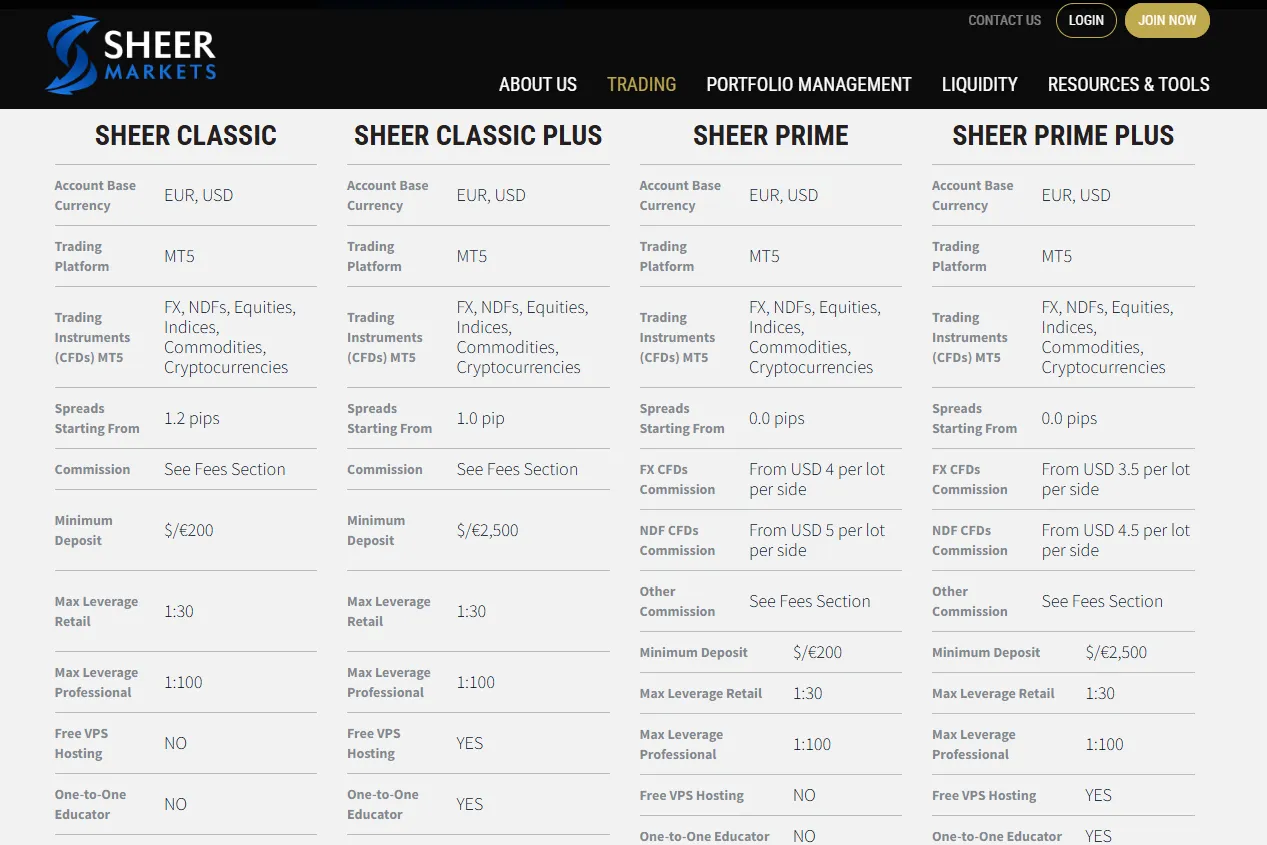Click Sheer Classic Plus minimum deposit '$/€2,500'
Viewport: 1267px width, 845px height.
[x=488, y=530]
